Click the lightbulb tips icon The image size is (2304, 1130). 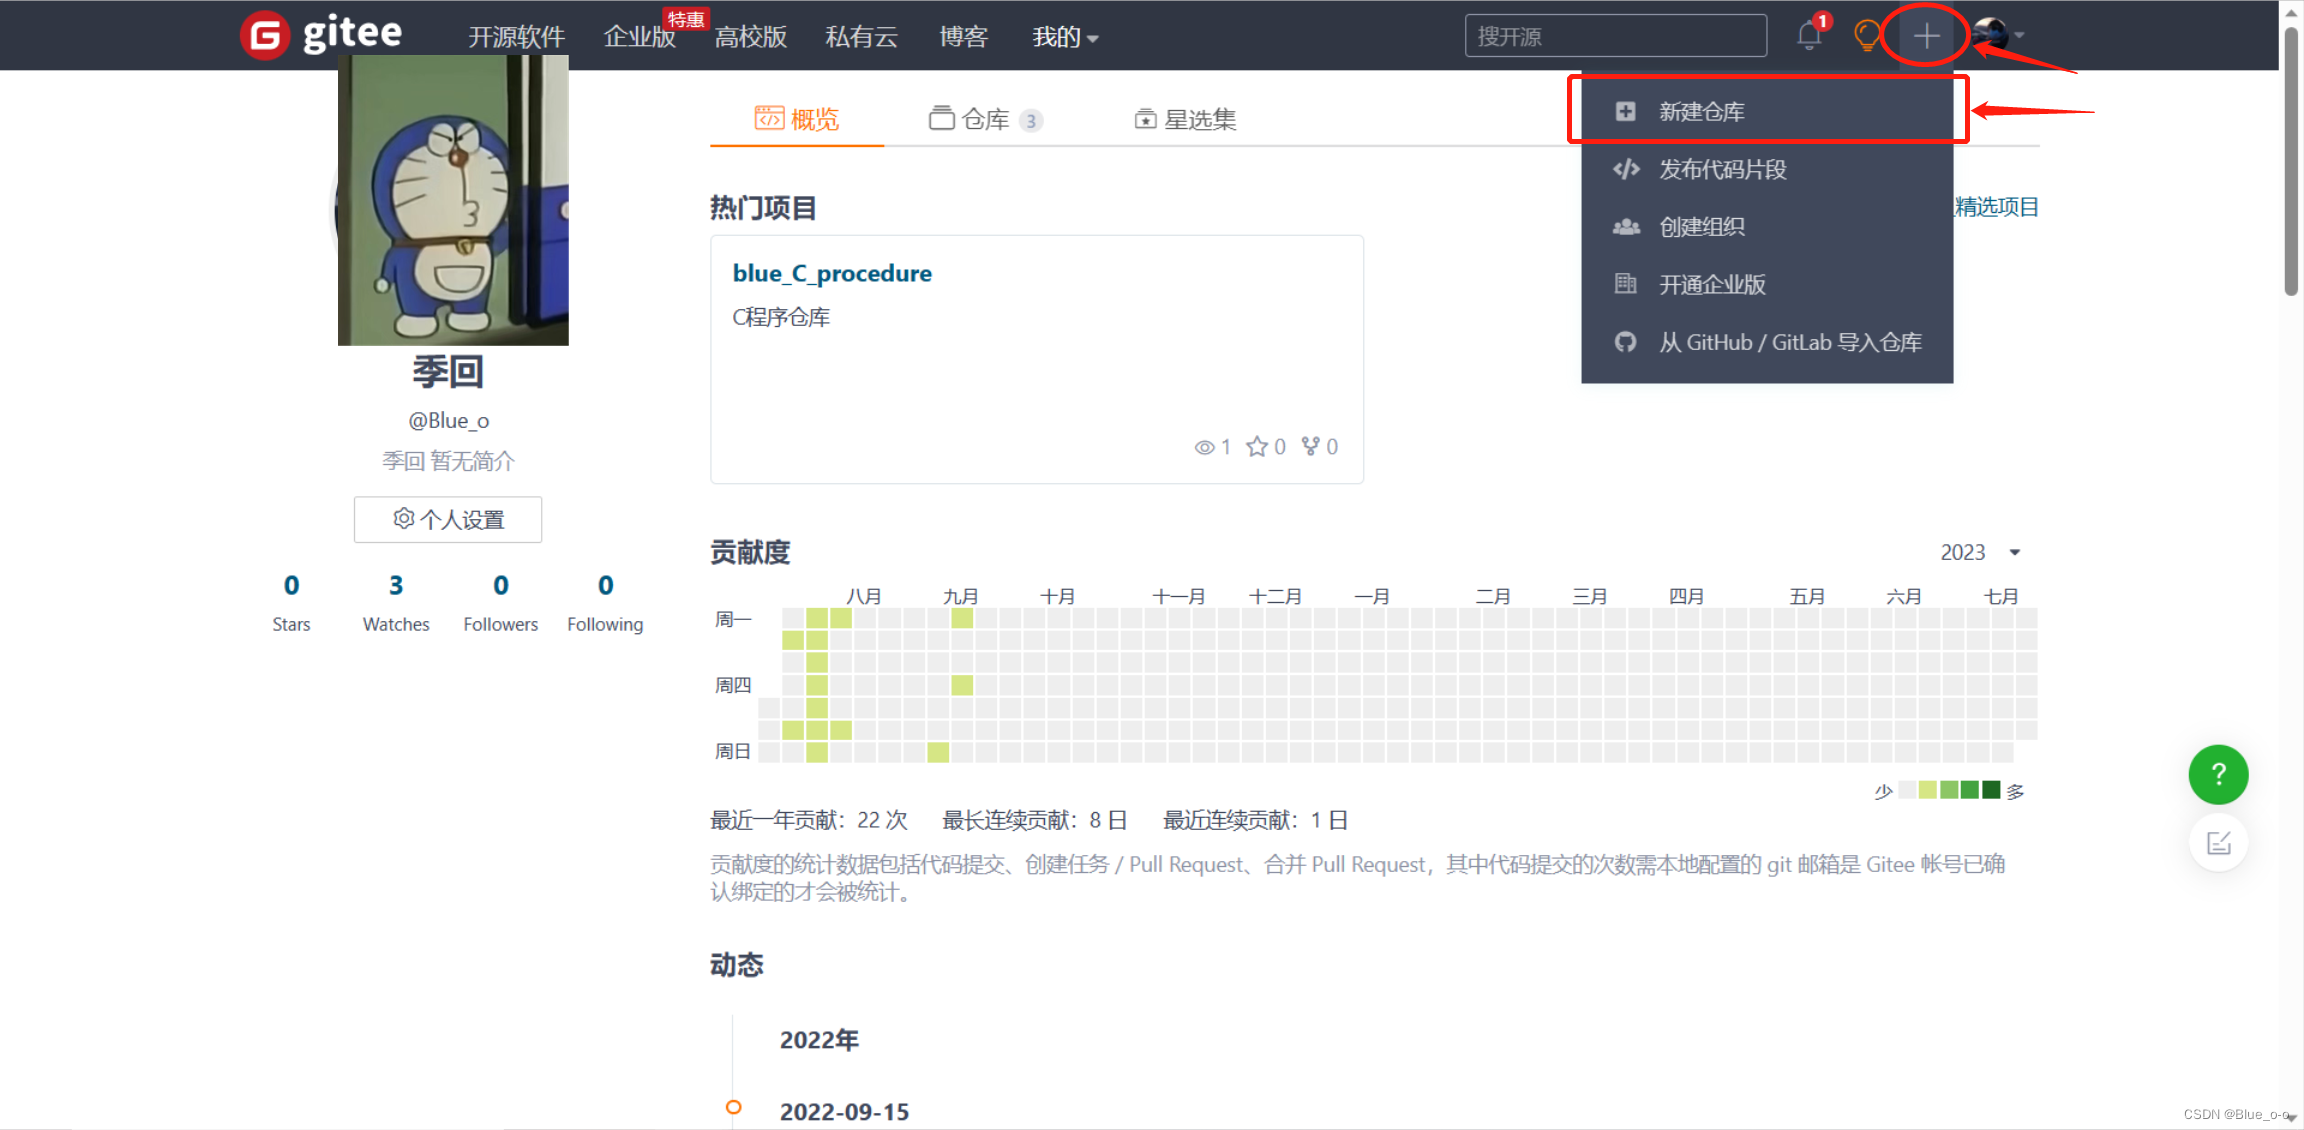(x=1866, y=34)
